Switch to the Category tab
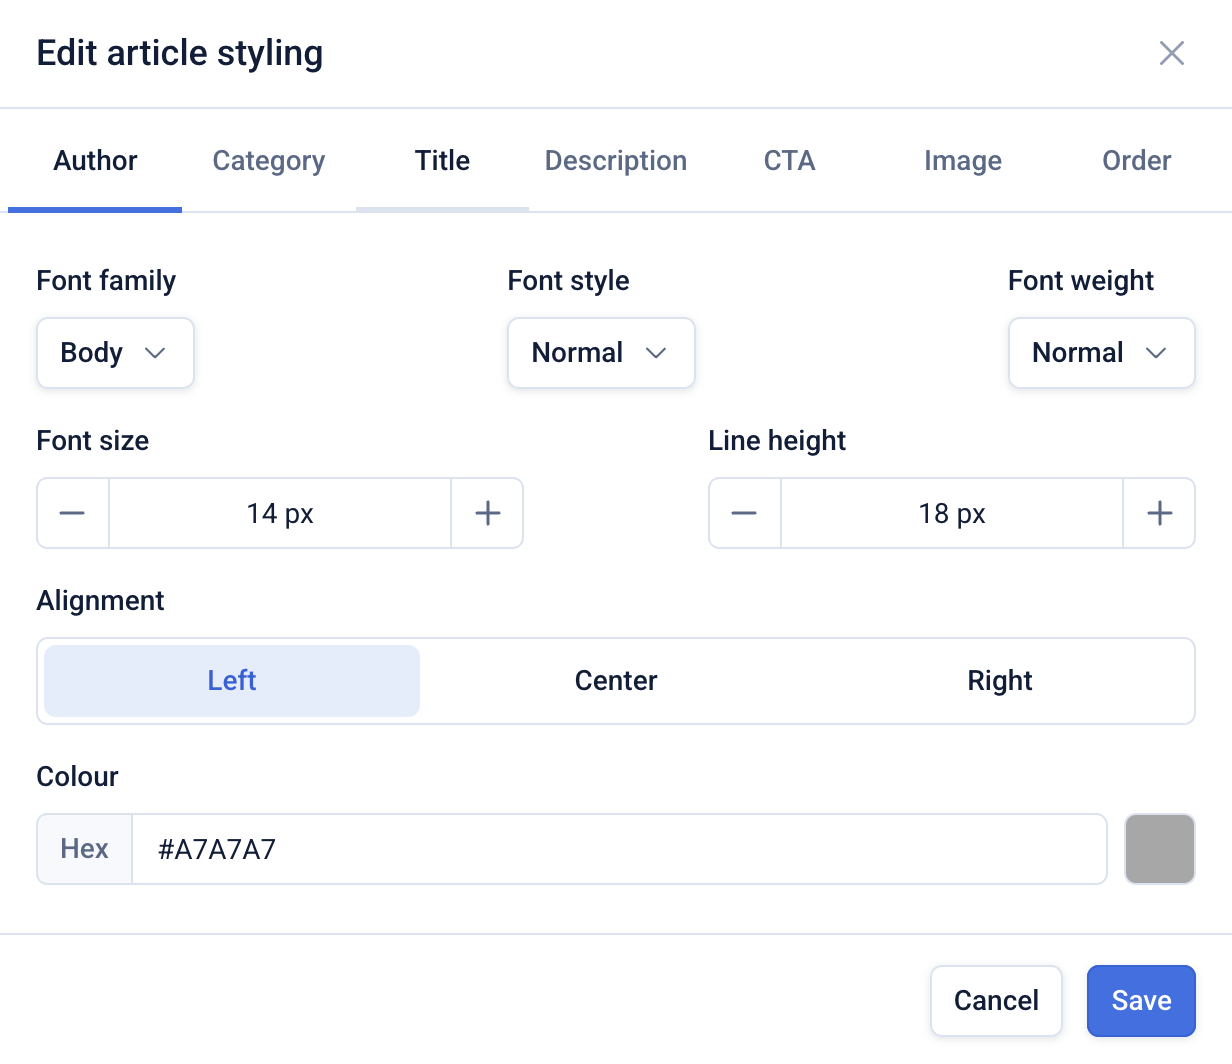The height and width of the screenshot is (1064, 1232). pyautogui.click(x=269, y=161)
